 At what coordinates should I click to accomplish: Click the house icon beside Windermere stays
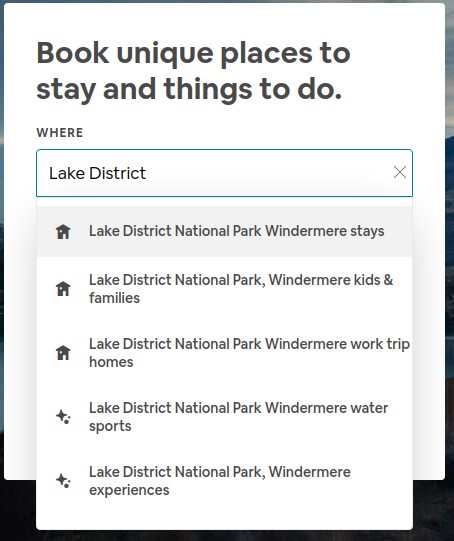[63, 232]
